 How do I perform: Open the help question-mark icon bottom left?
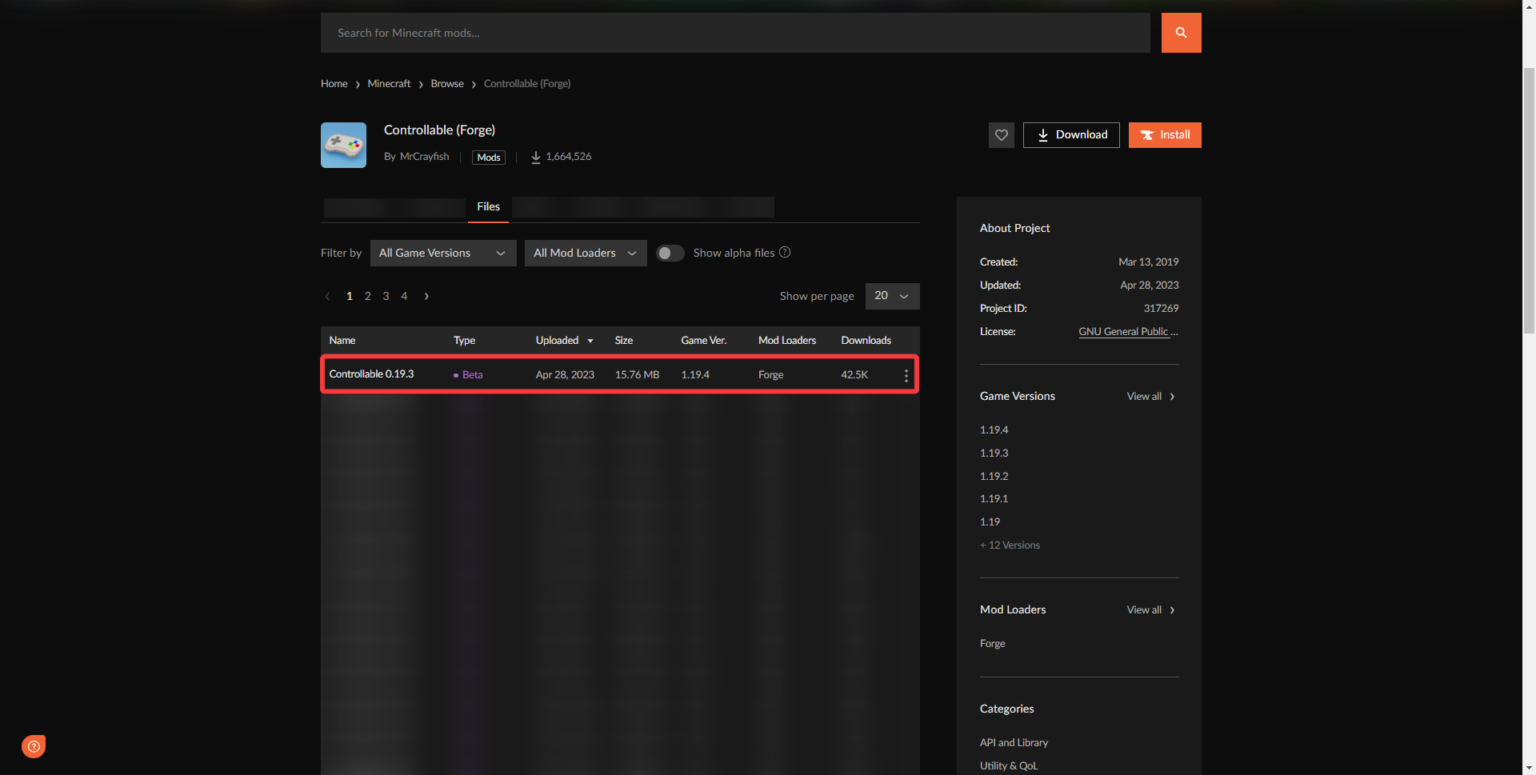[x=33, y=746]
